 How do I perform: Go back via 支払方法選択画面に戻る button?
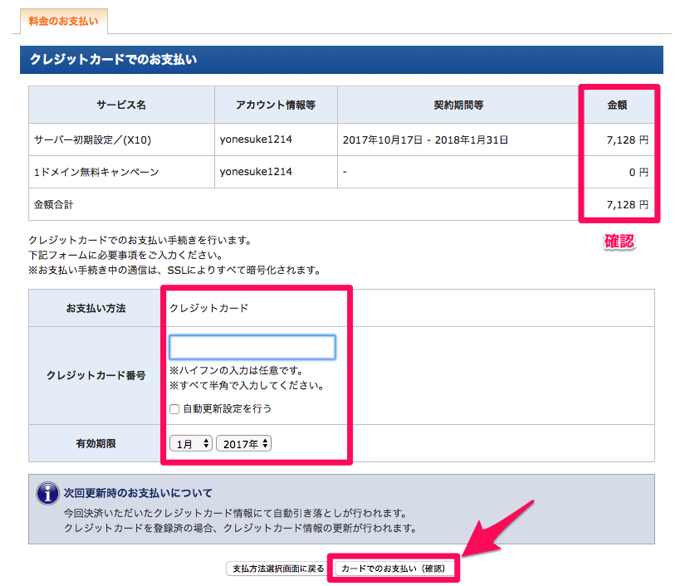276,569
